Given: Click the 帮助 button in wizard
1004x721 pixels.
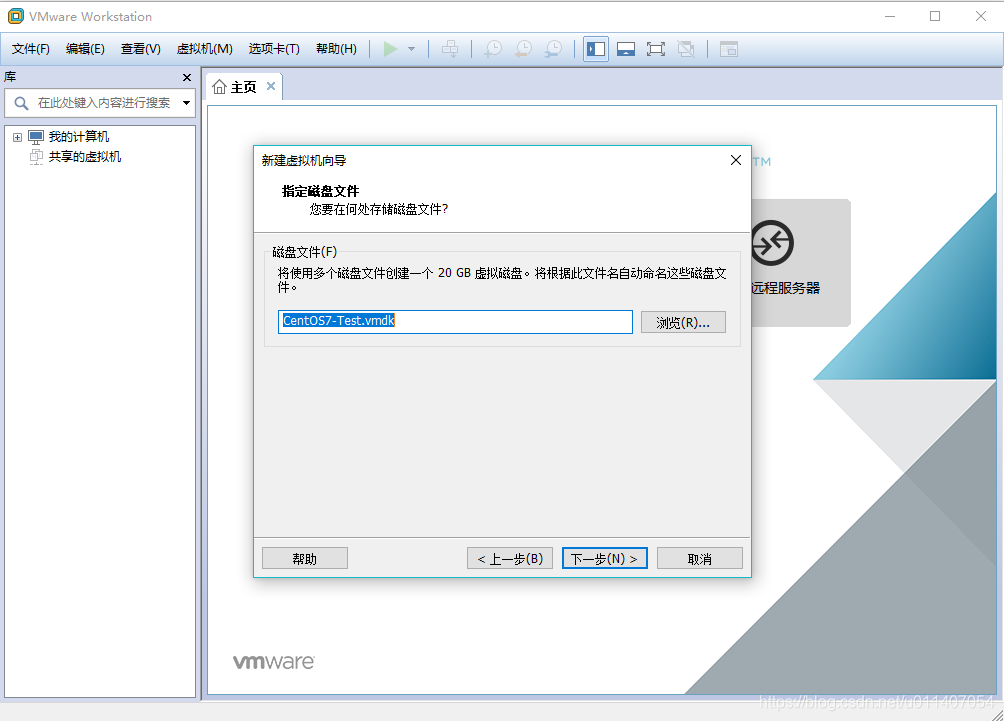Looking at the screenshot, I should point(305,558).
